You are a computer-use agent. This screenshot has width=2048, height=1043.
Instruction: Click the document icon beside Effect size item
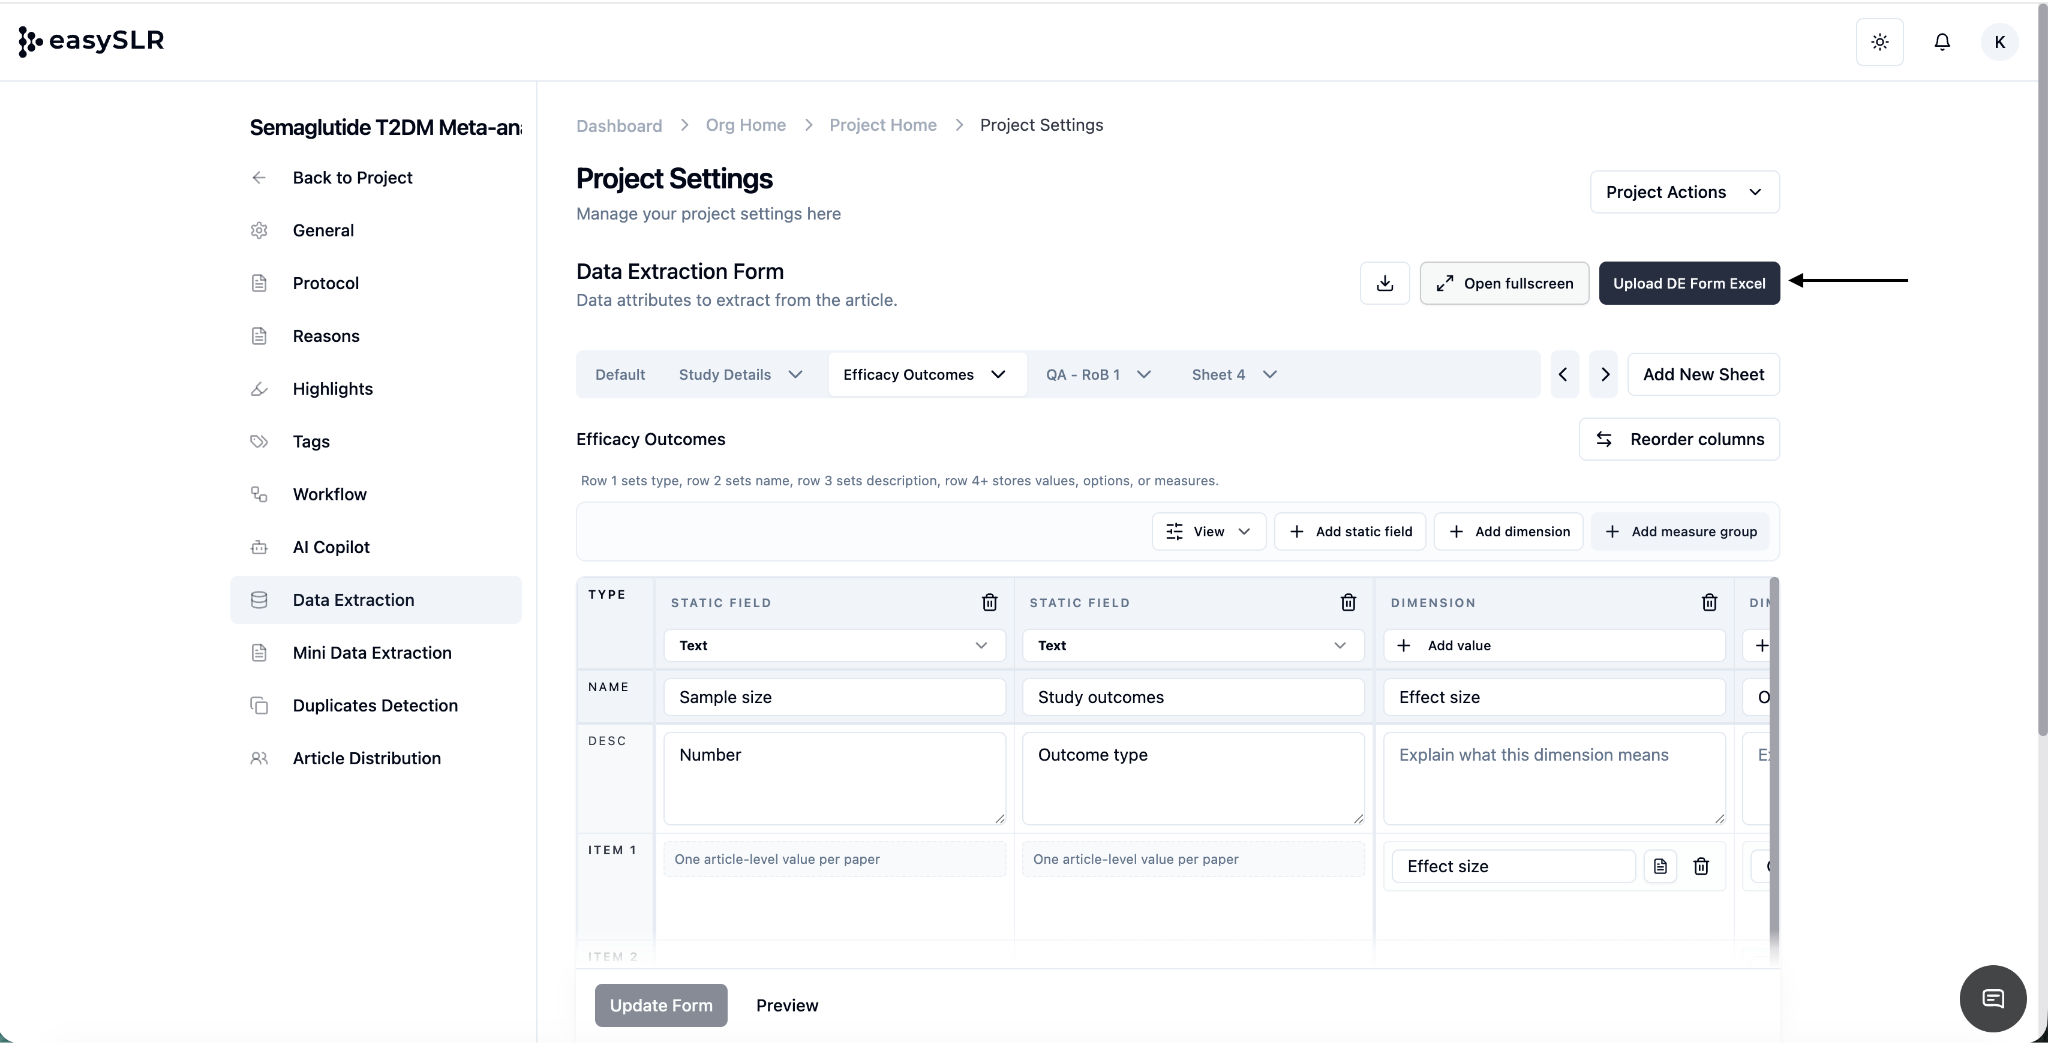[x=1660, y=866]
